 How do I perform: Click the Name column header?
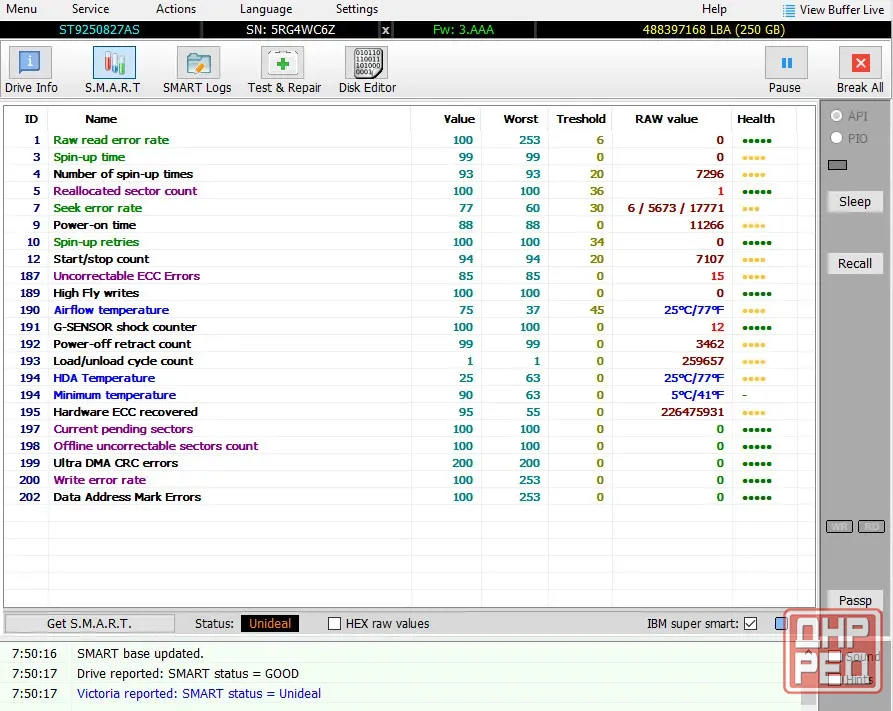click(x=101, y=119)
